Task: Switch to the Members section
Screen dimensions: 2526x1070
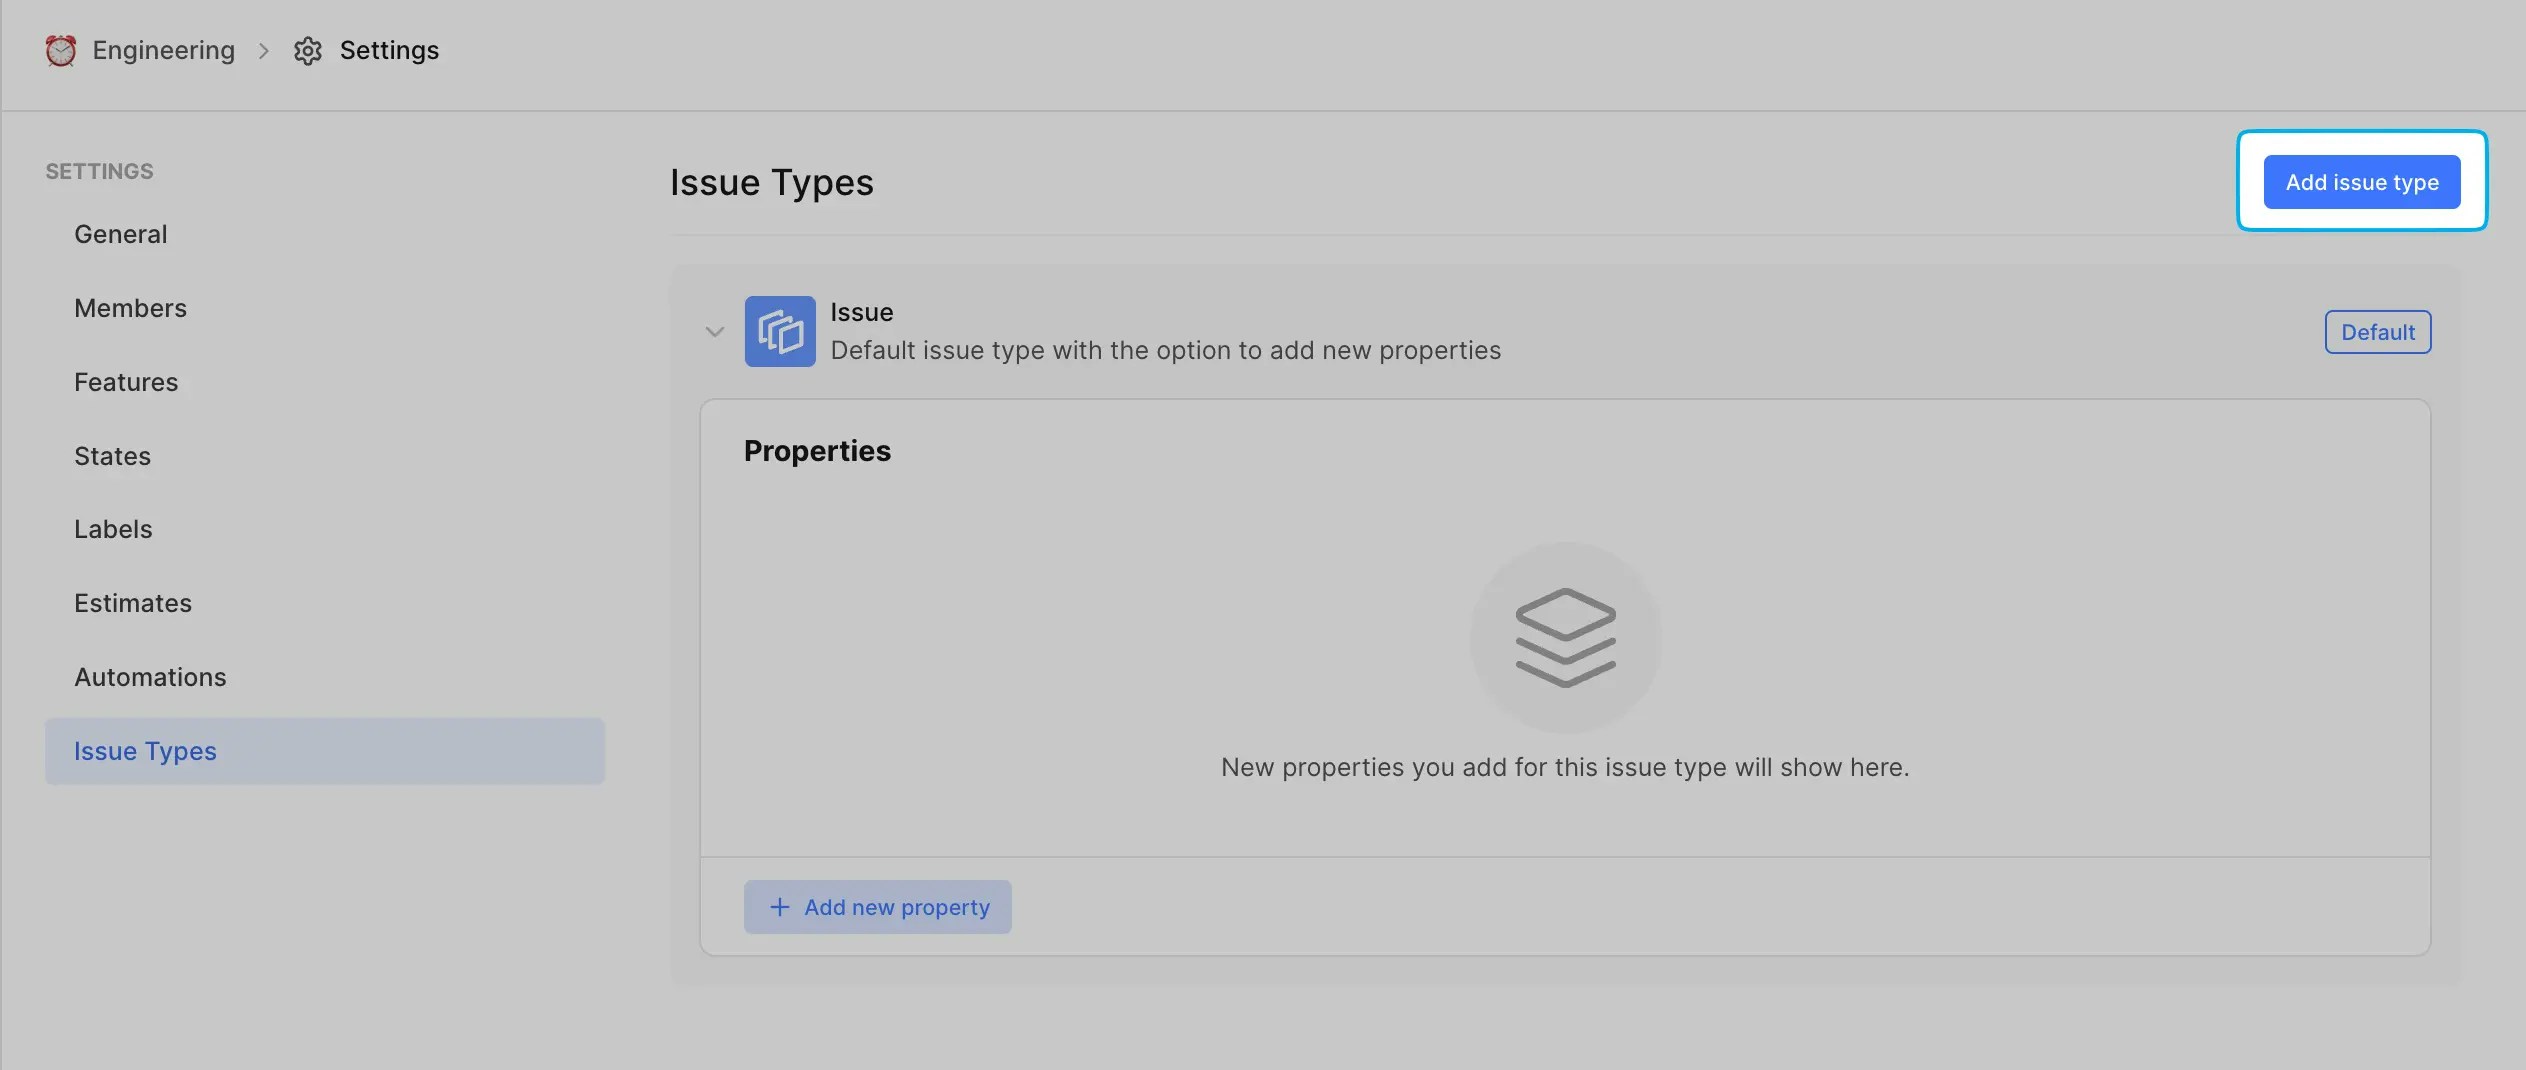Action: pyautogui.click(x=130, y=307)
